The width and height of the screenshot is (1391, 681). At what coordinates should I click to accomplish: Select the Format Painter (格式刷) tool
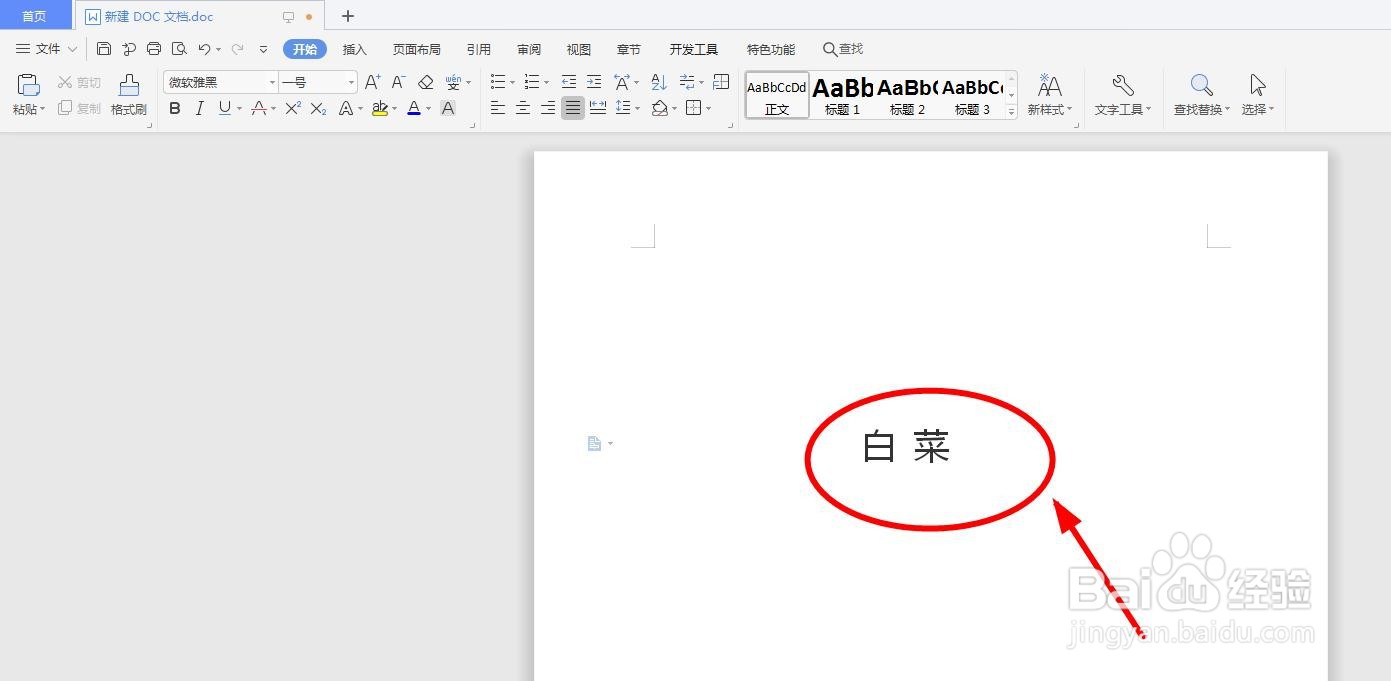pos(128,95)
